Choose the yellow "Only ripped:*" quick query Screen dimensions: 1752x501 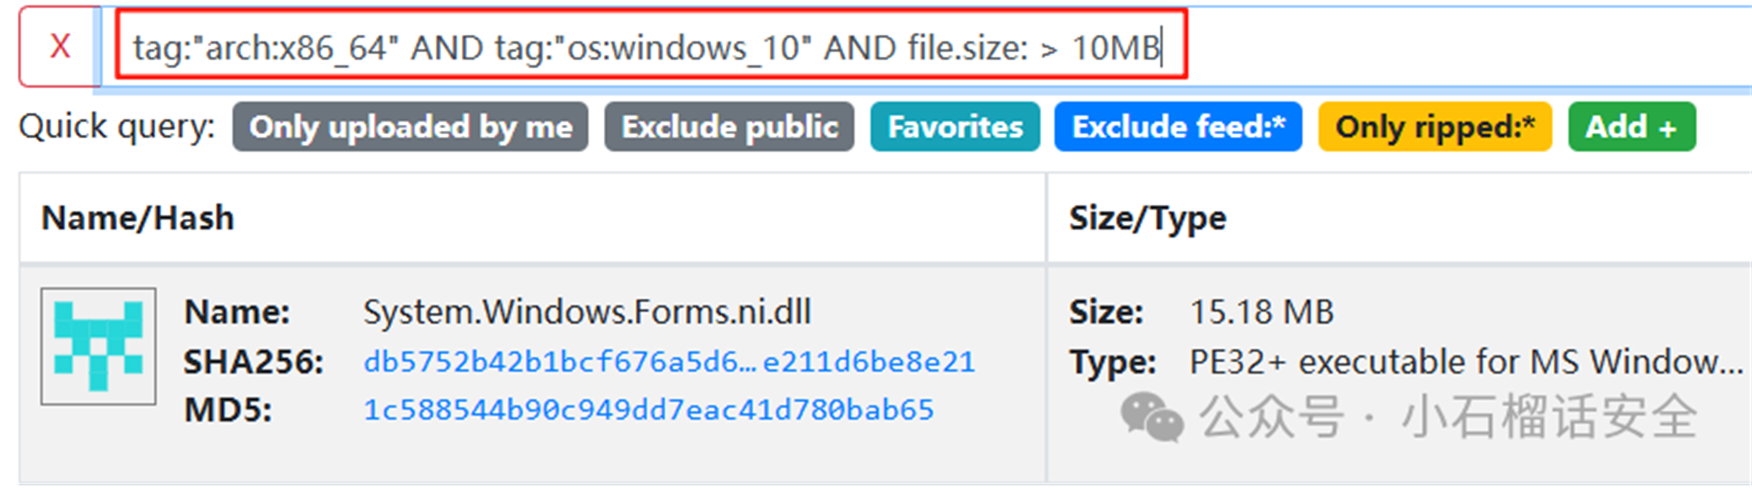coord(1434,127)
